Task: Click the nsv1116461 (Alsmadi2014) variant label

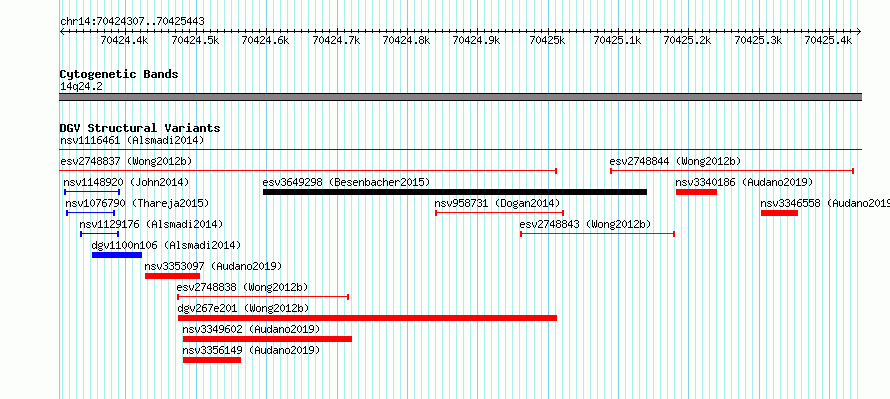Action: pyautogui.click(x=132, y=140)
